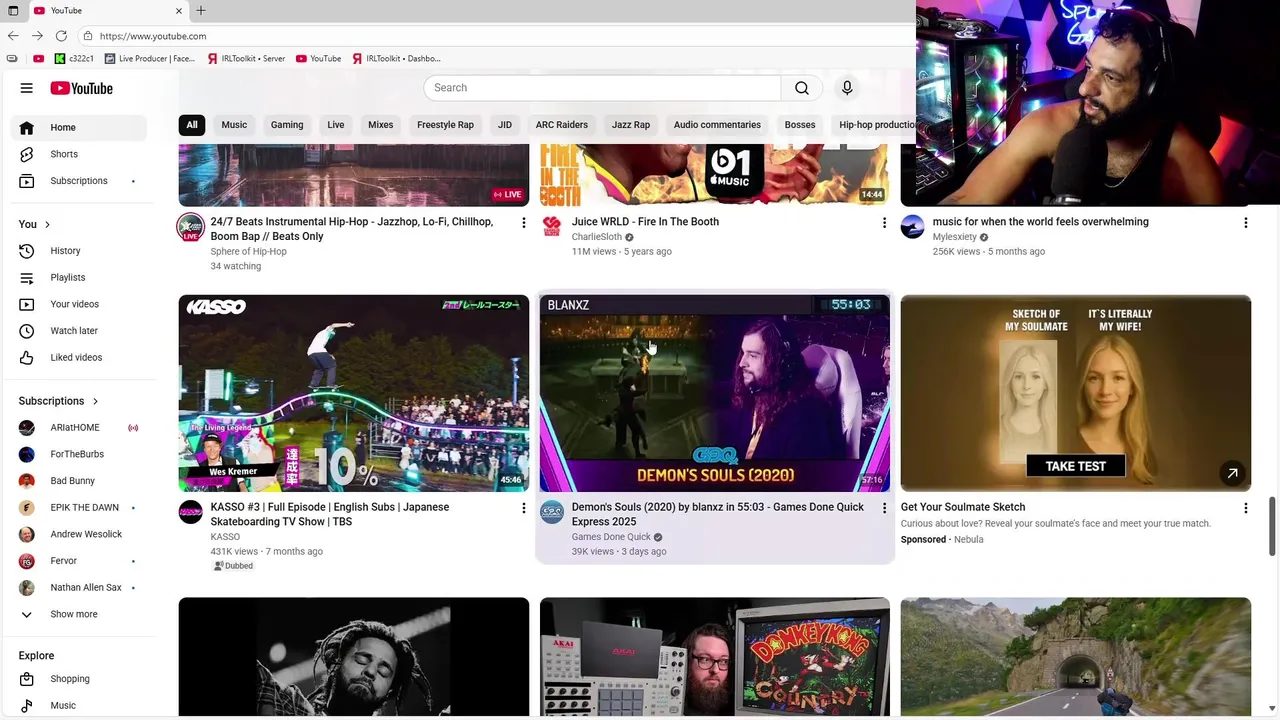Open Music under Explore
1280x720 pixels.
(79, 705)
